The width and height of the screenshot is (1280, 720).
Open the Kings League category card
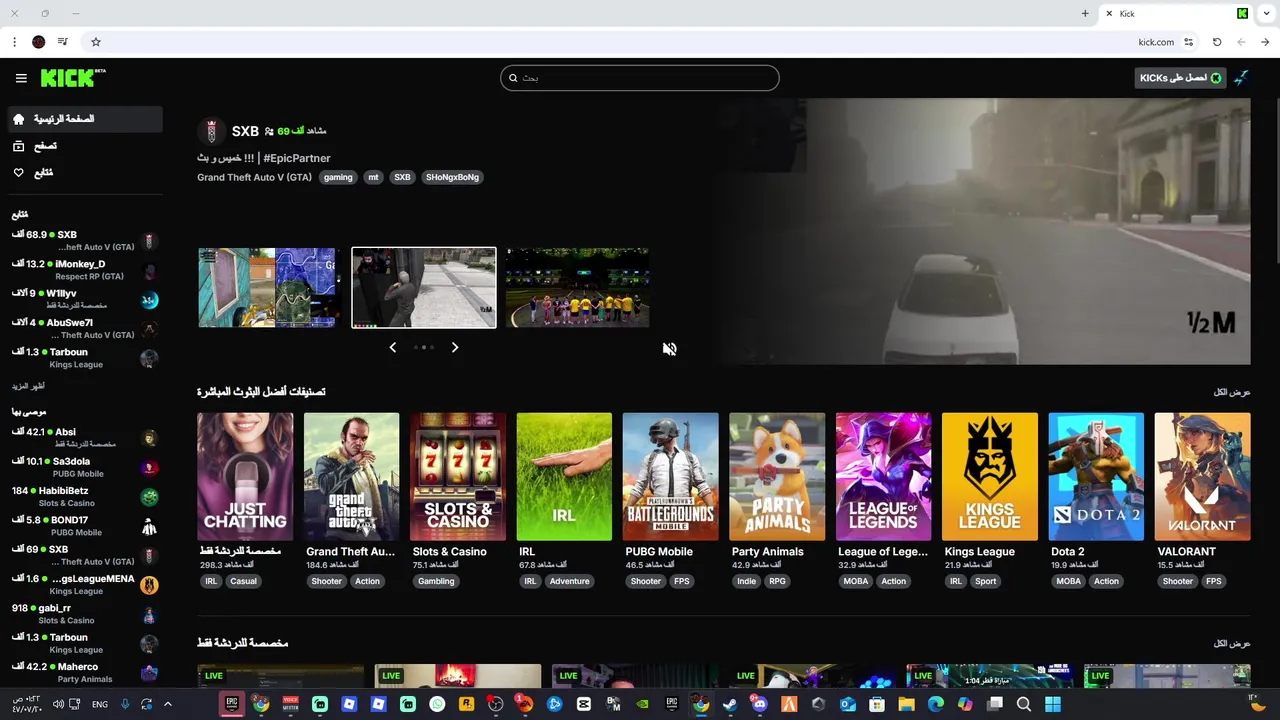point(990,477)
